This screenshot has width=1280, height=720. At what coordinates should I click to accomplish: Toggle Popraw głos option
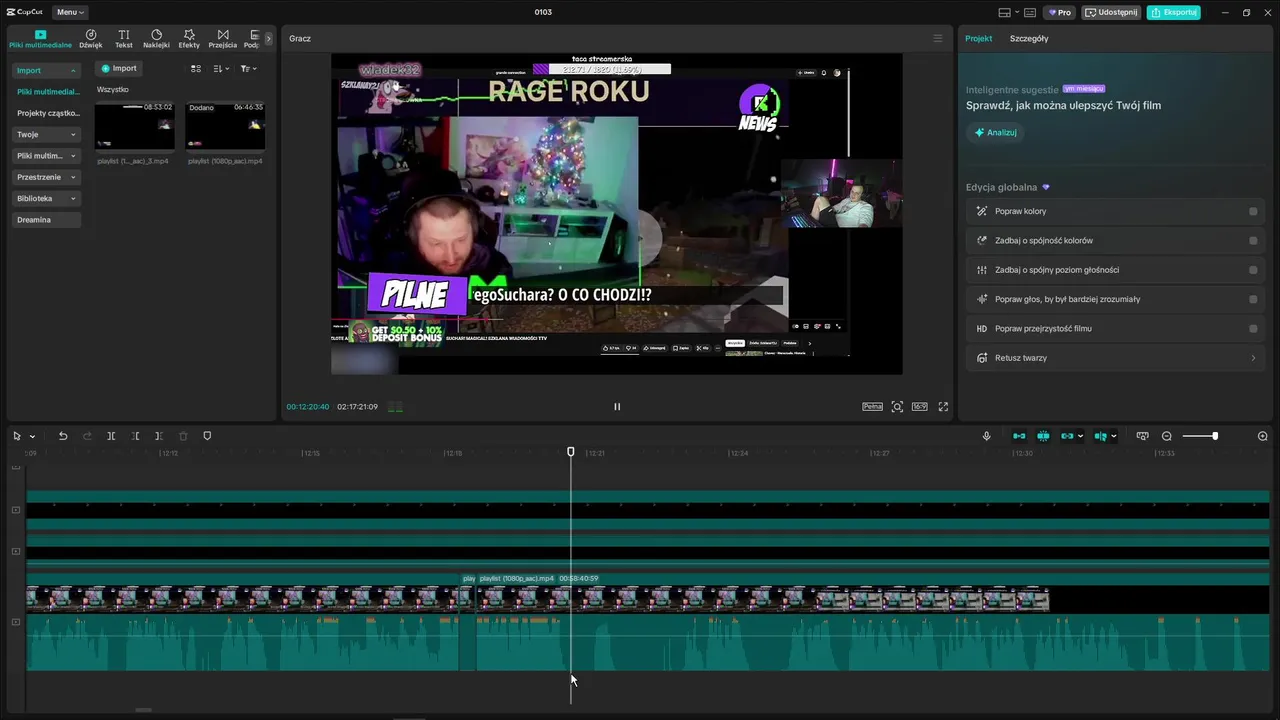(1253, 299)
